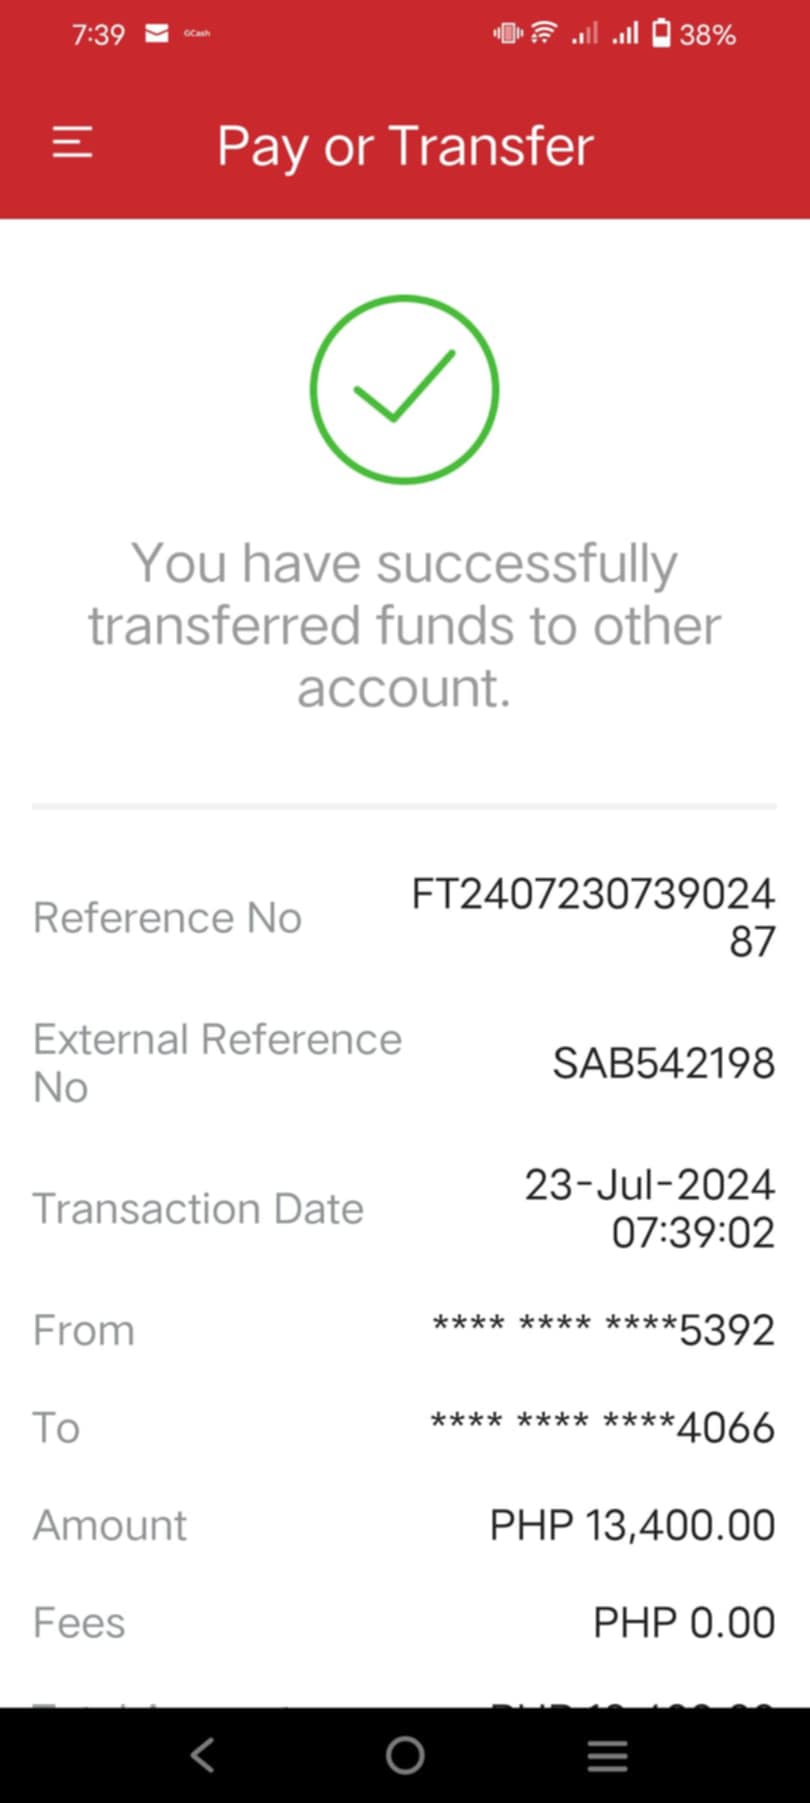Image resolution: width=810 pixels, height=1803 pixels.
Task: Tap the green success checkmark icon
Action: click(x=404, y=389)
